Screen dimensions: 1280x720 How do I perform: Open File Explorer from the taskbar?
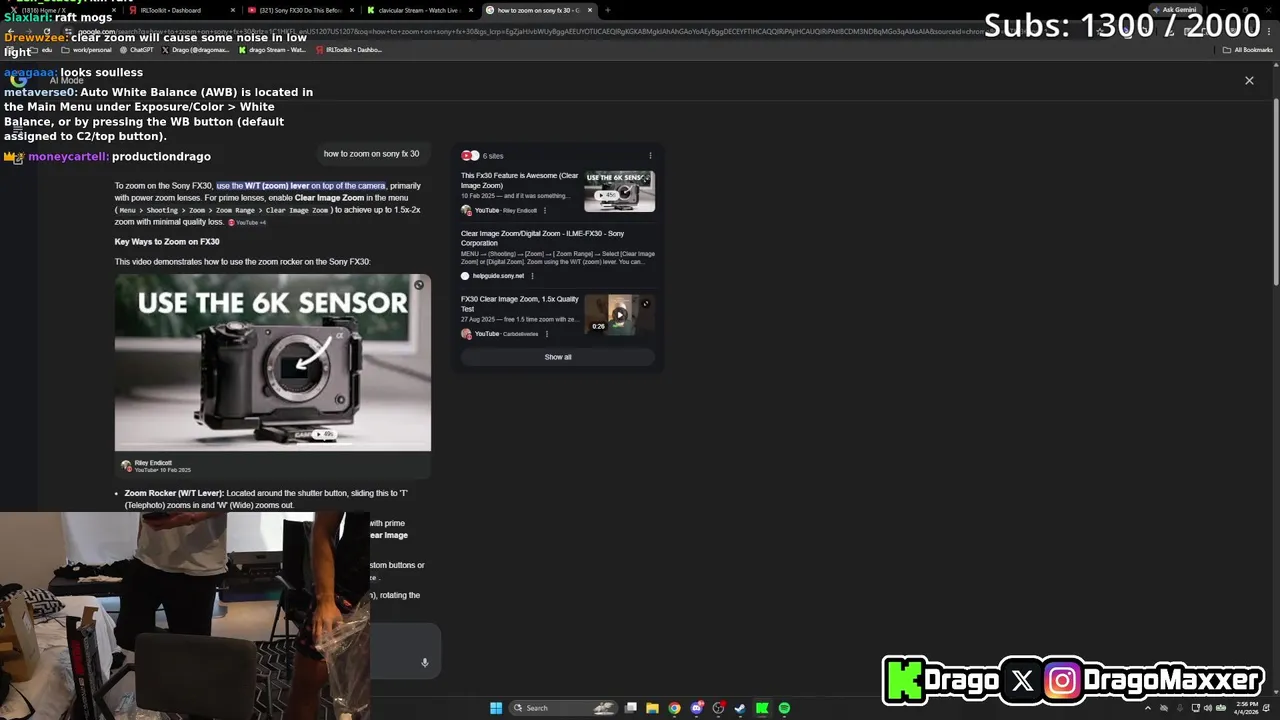(652, 708)
